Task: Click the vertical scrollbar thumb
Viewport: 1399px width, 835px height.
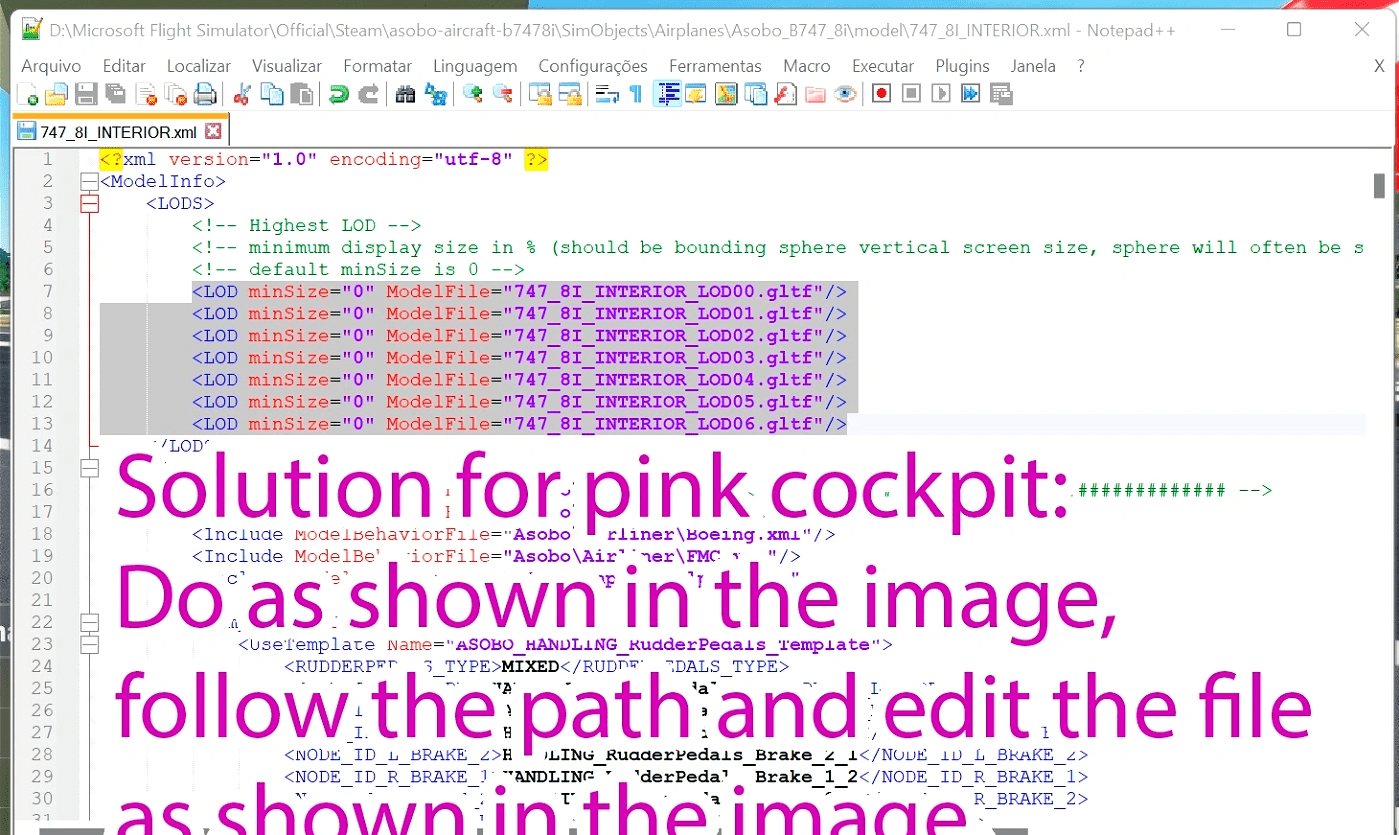Action: click(x=1378, y=186)
